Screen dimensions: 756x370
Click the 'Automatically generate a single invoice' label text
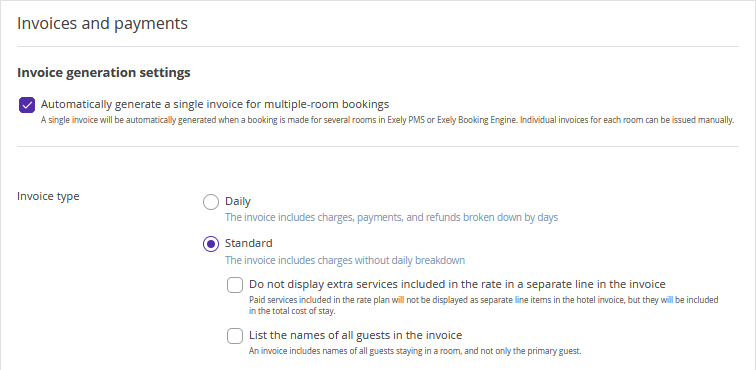click(x=215, y=104)
